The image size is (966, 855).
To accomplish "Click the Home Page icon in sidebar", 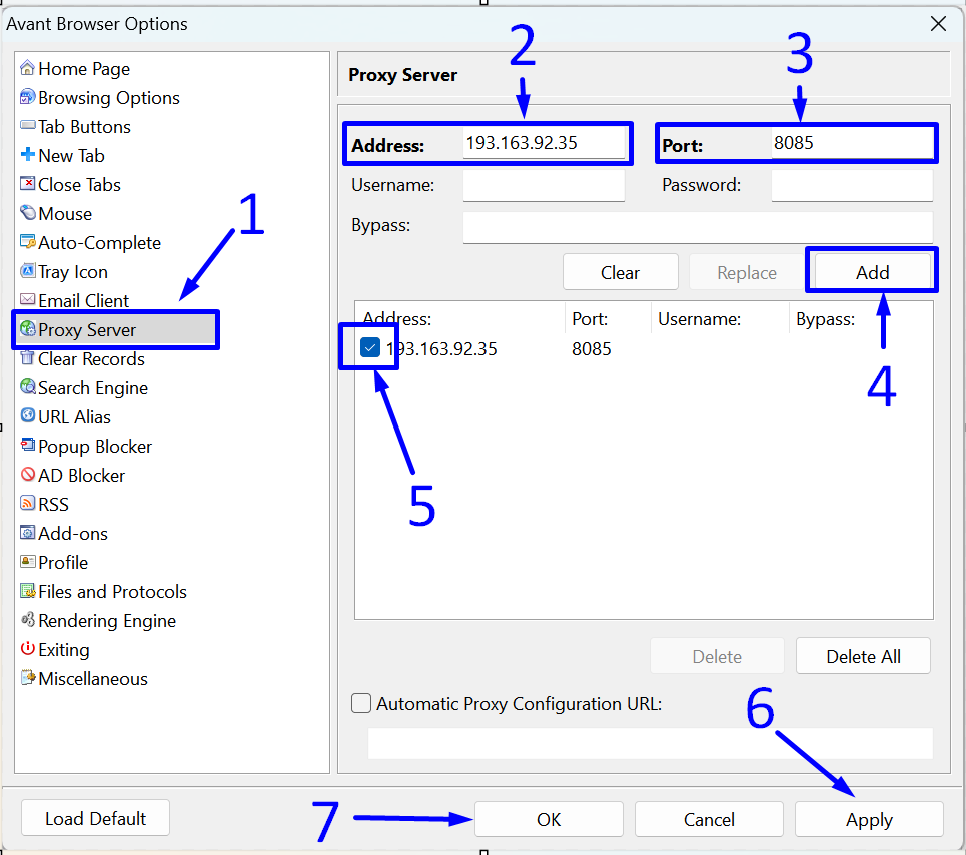I will pyautogui.click(x=28, y=69).
